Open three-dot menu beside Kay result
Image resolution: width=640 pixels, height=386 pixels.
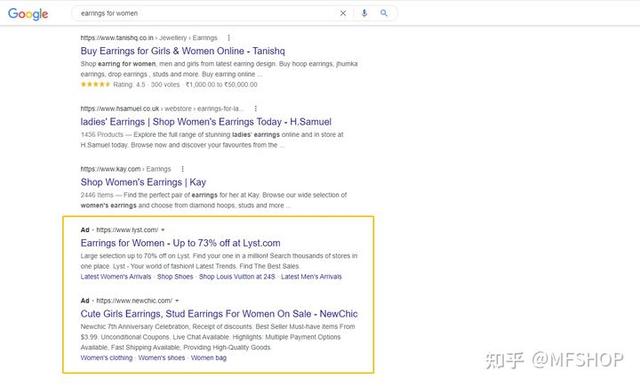click(x=182, y=169)
